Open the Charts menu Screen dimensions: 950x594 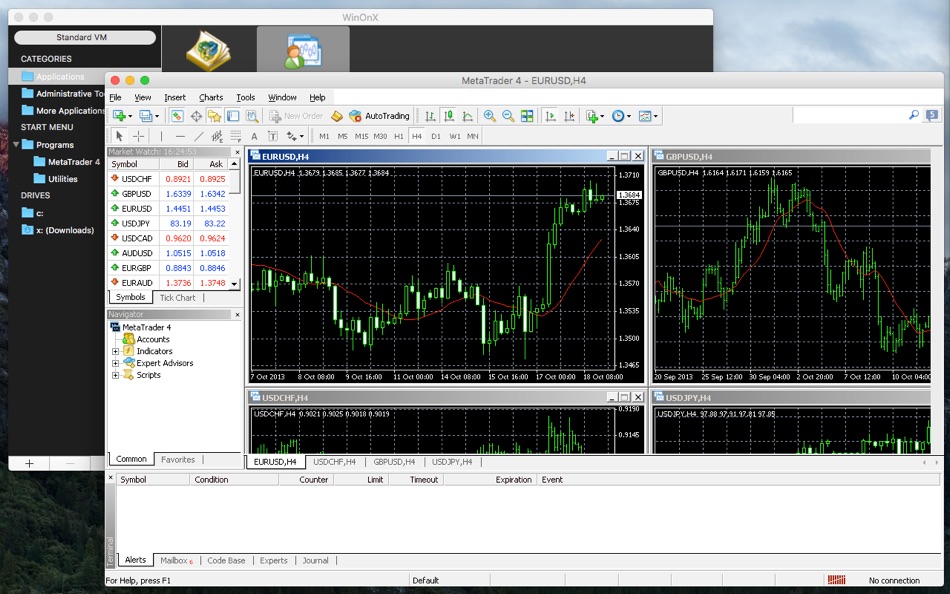pos(213,97)
